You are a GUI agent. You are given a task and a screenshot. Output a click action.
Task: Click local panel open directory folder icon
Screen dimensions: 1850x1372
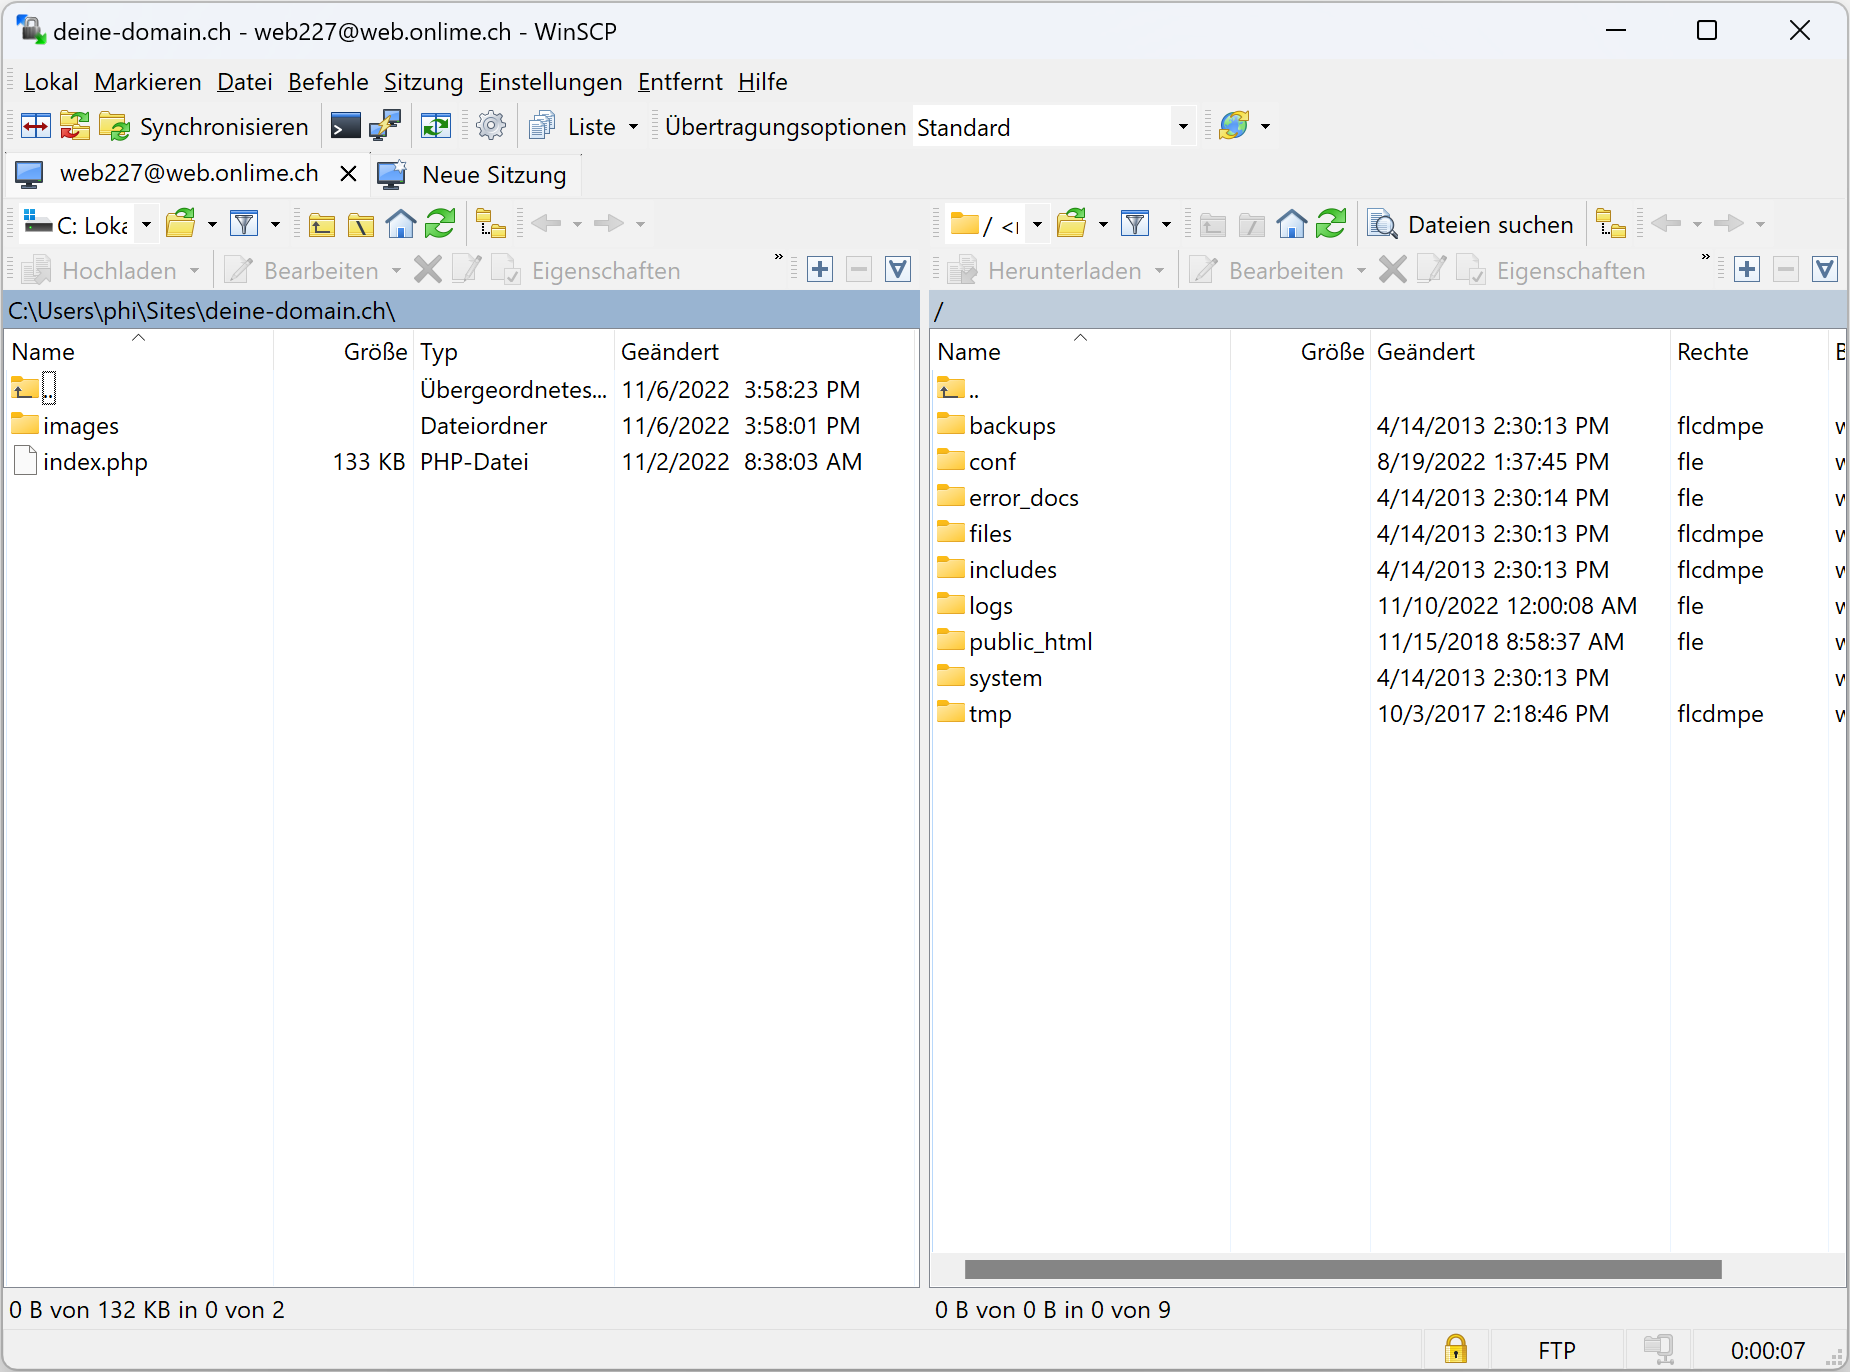[x=181, y=223]
